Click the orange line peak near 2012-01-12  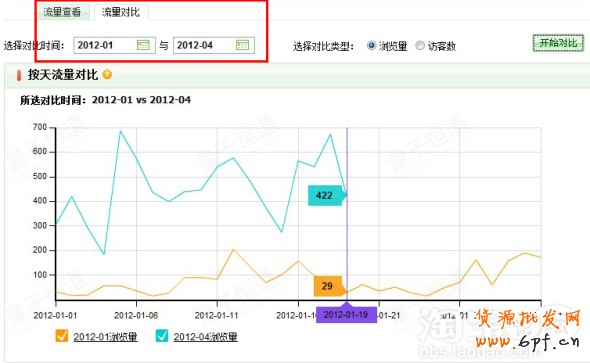(233, 249)
